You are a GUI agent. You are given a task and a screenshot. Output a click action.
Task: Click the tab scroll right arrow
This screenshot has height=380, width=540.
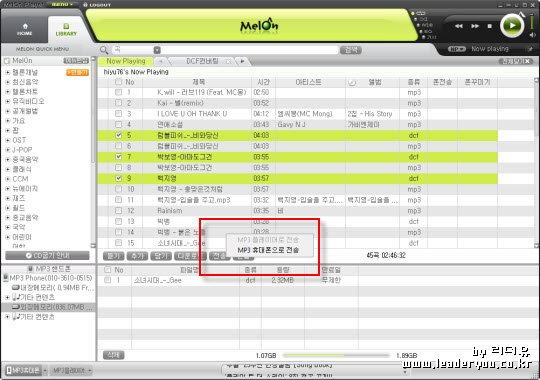[242, 61]
